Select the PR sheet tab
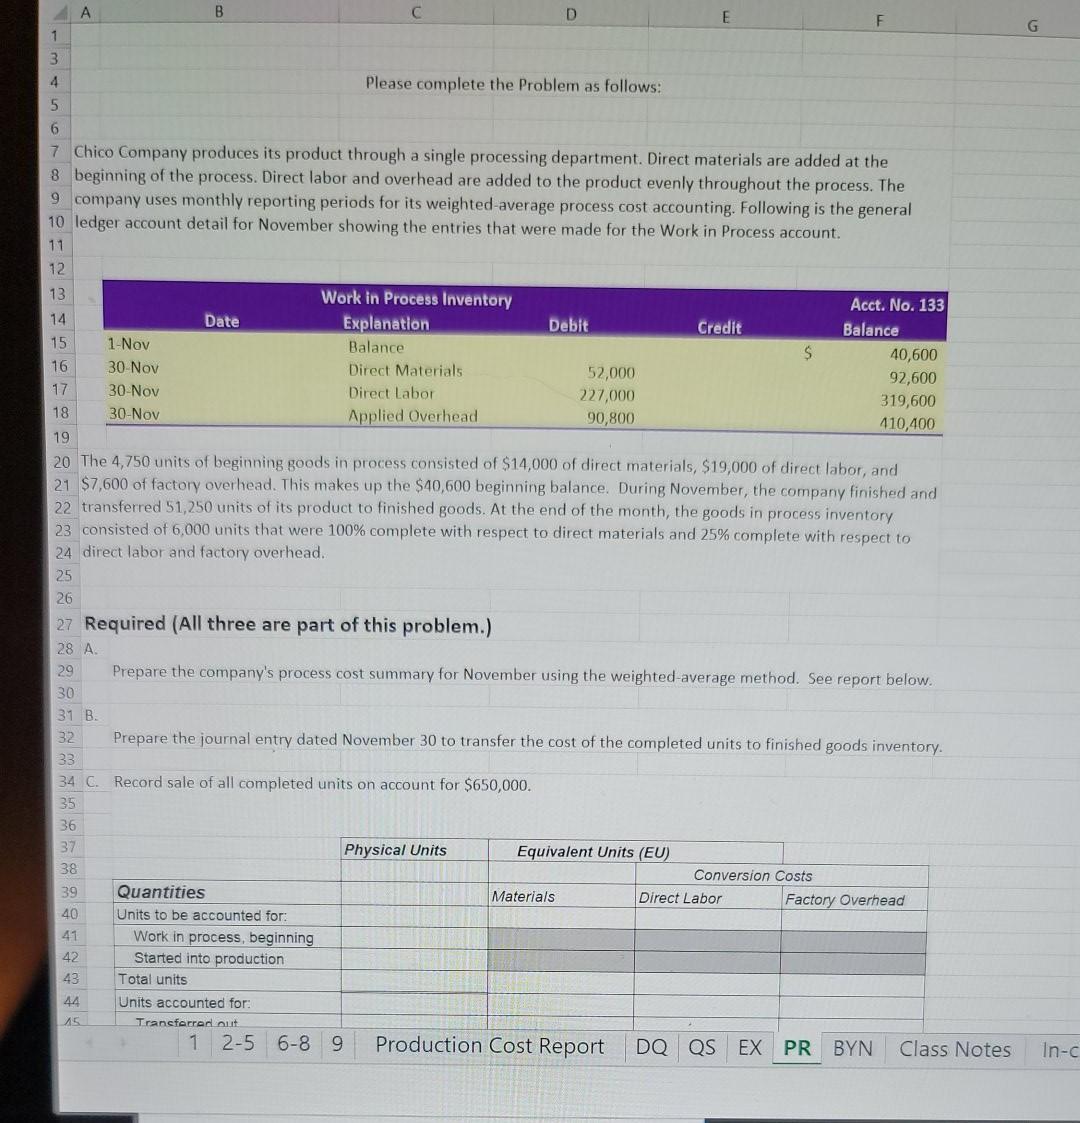Viewport: 1080px width, 1123px height. (797, 1049)
